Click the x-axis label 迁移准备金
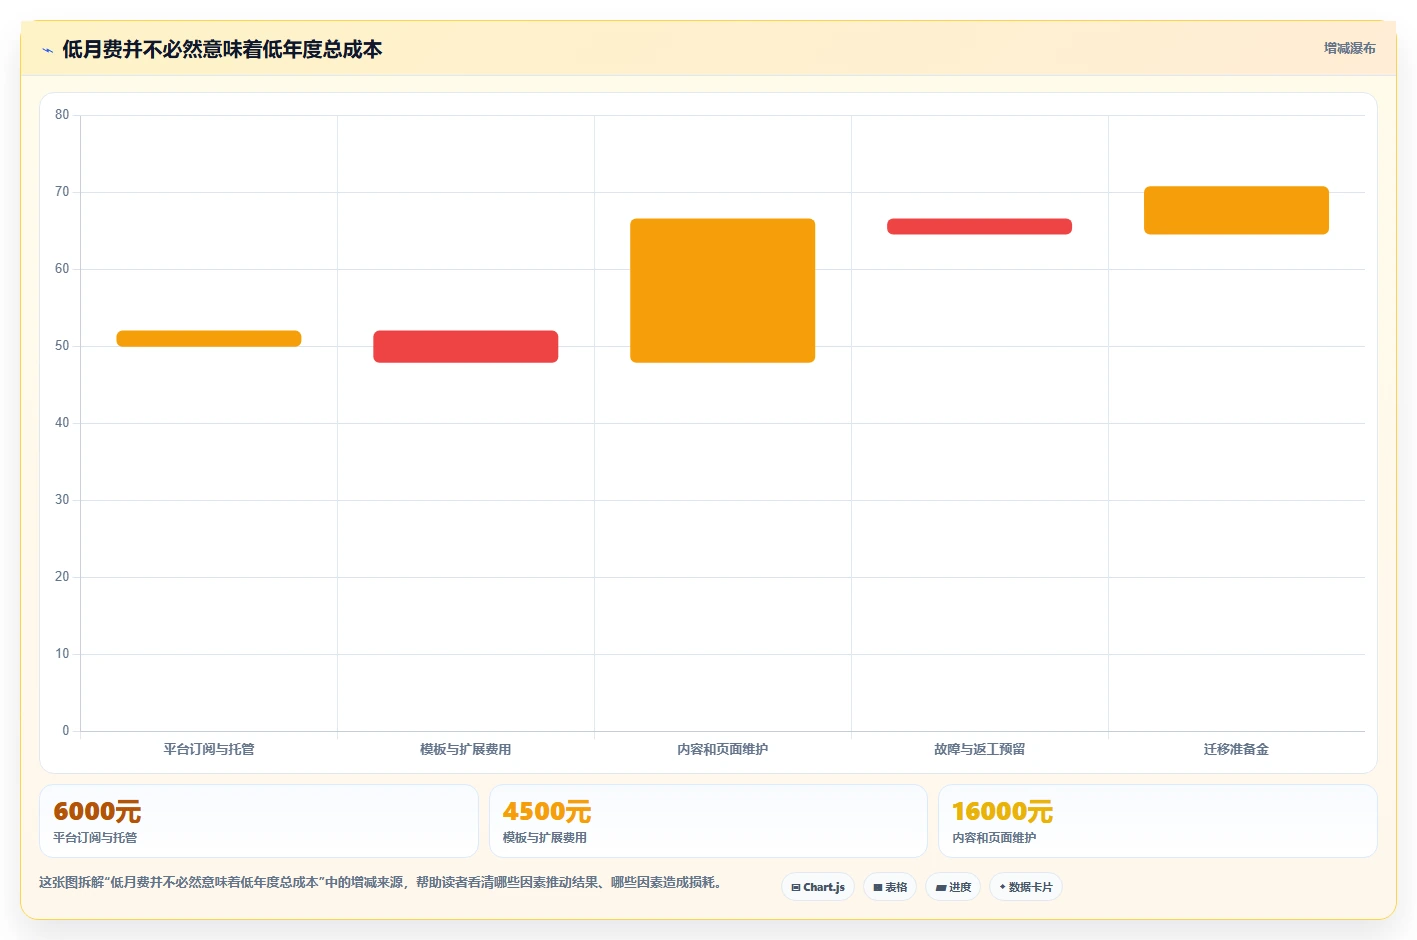1417x940 pixels. point(1236,749)
